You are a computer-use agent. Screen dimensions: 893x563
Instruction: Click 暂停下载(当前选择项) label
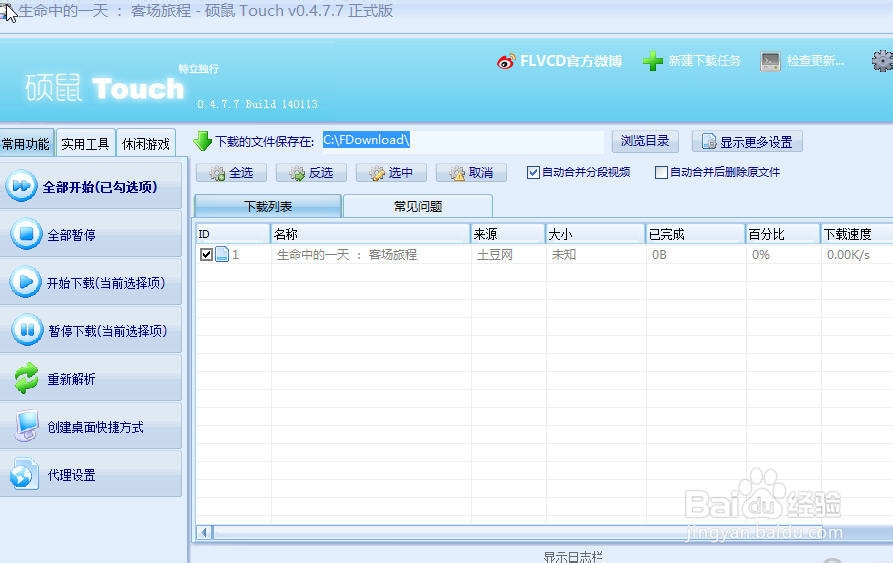point(107,330)
